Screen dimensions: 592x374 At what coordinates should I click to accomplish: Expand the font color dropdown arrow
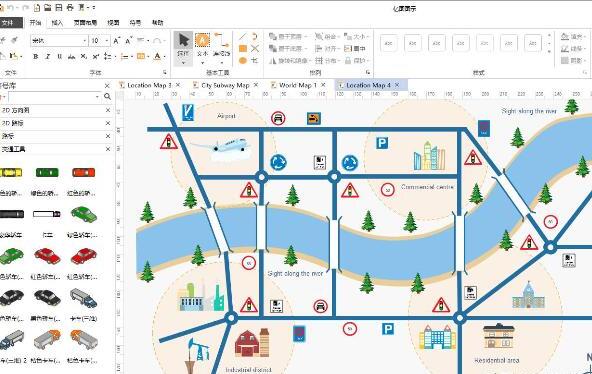pos(165,57)
